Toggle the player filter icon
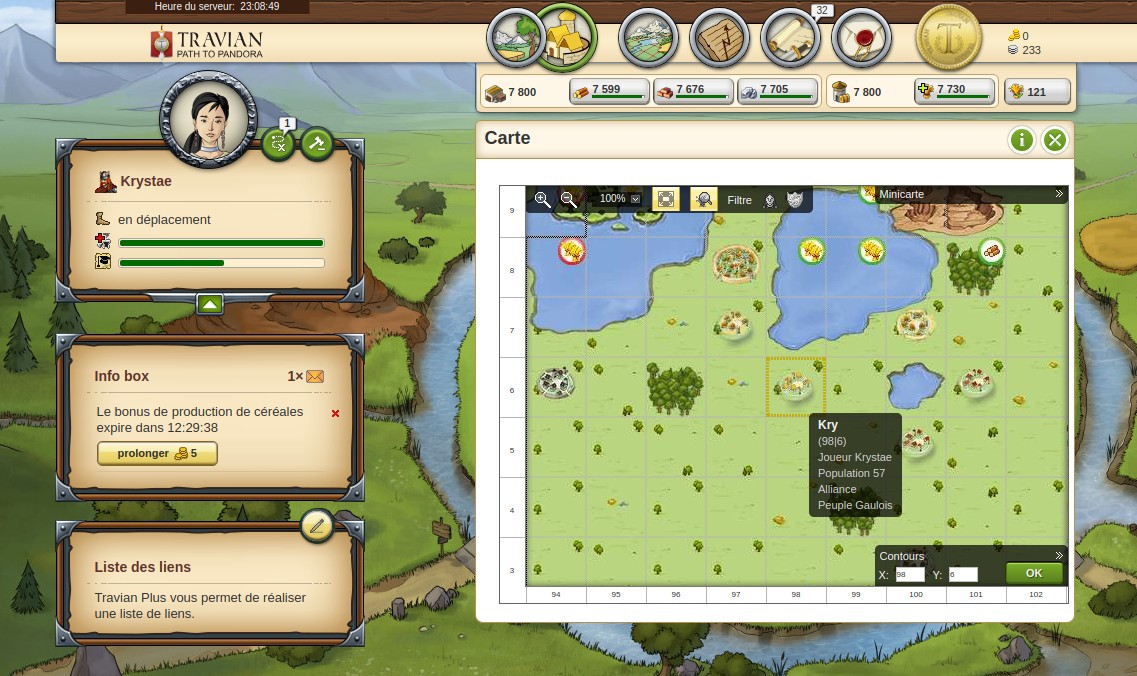 pos(770,200)
